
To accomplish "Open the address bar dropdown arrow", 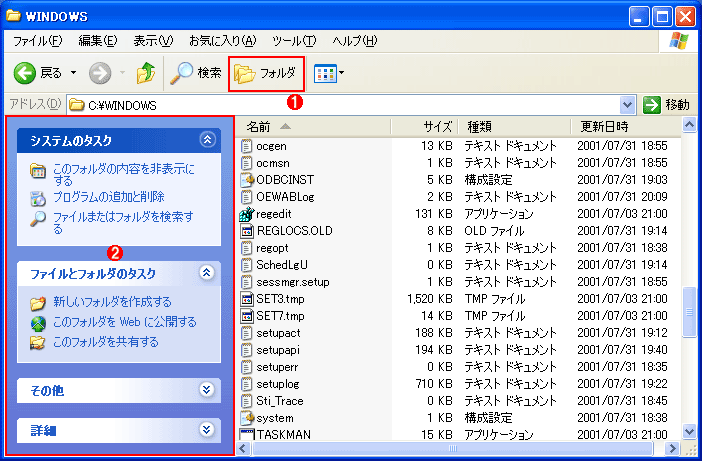I will tap(628, 105).
